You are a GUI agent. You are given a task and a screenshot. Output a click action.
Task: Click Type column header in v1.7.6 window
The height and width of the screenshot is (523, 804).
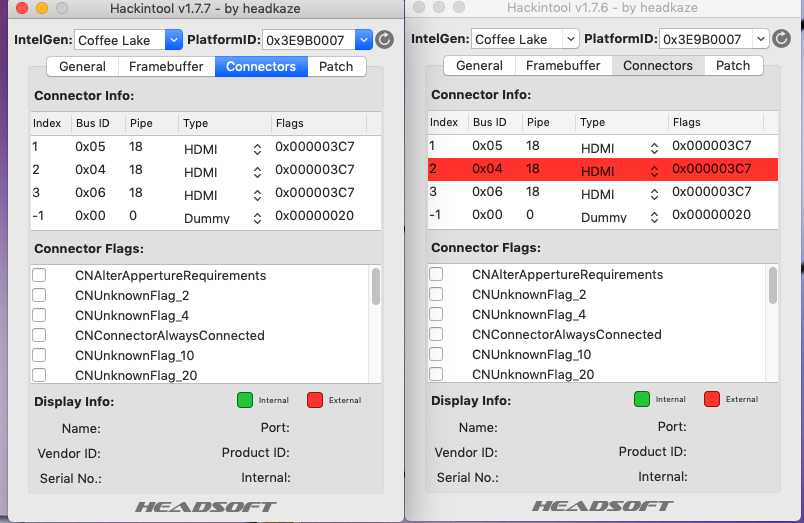(x=622, y=122)
